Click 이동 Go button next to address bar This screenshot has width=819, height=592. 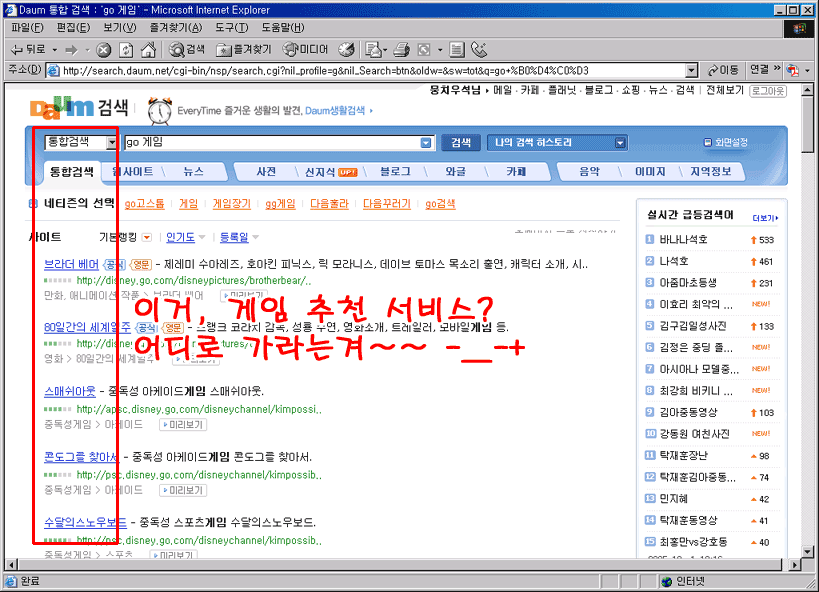coord(723,70)
